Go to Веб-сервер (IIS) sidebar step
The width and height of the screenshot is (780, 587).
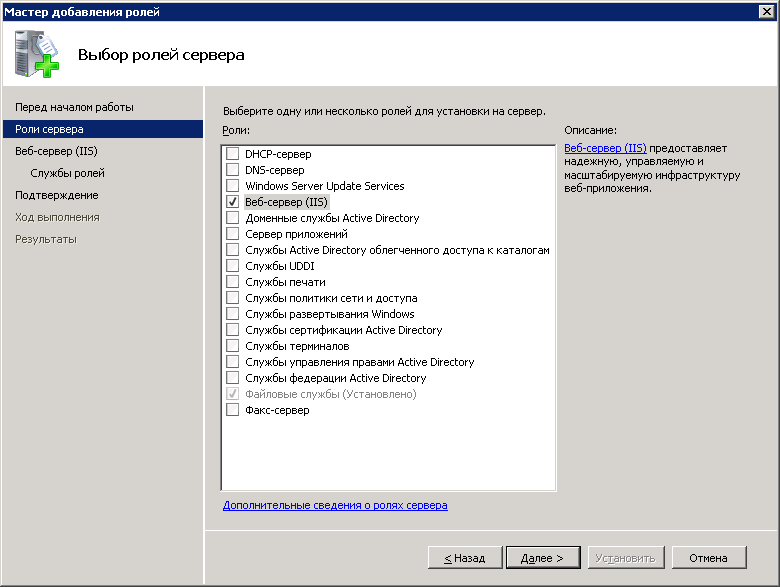point(56,151)
